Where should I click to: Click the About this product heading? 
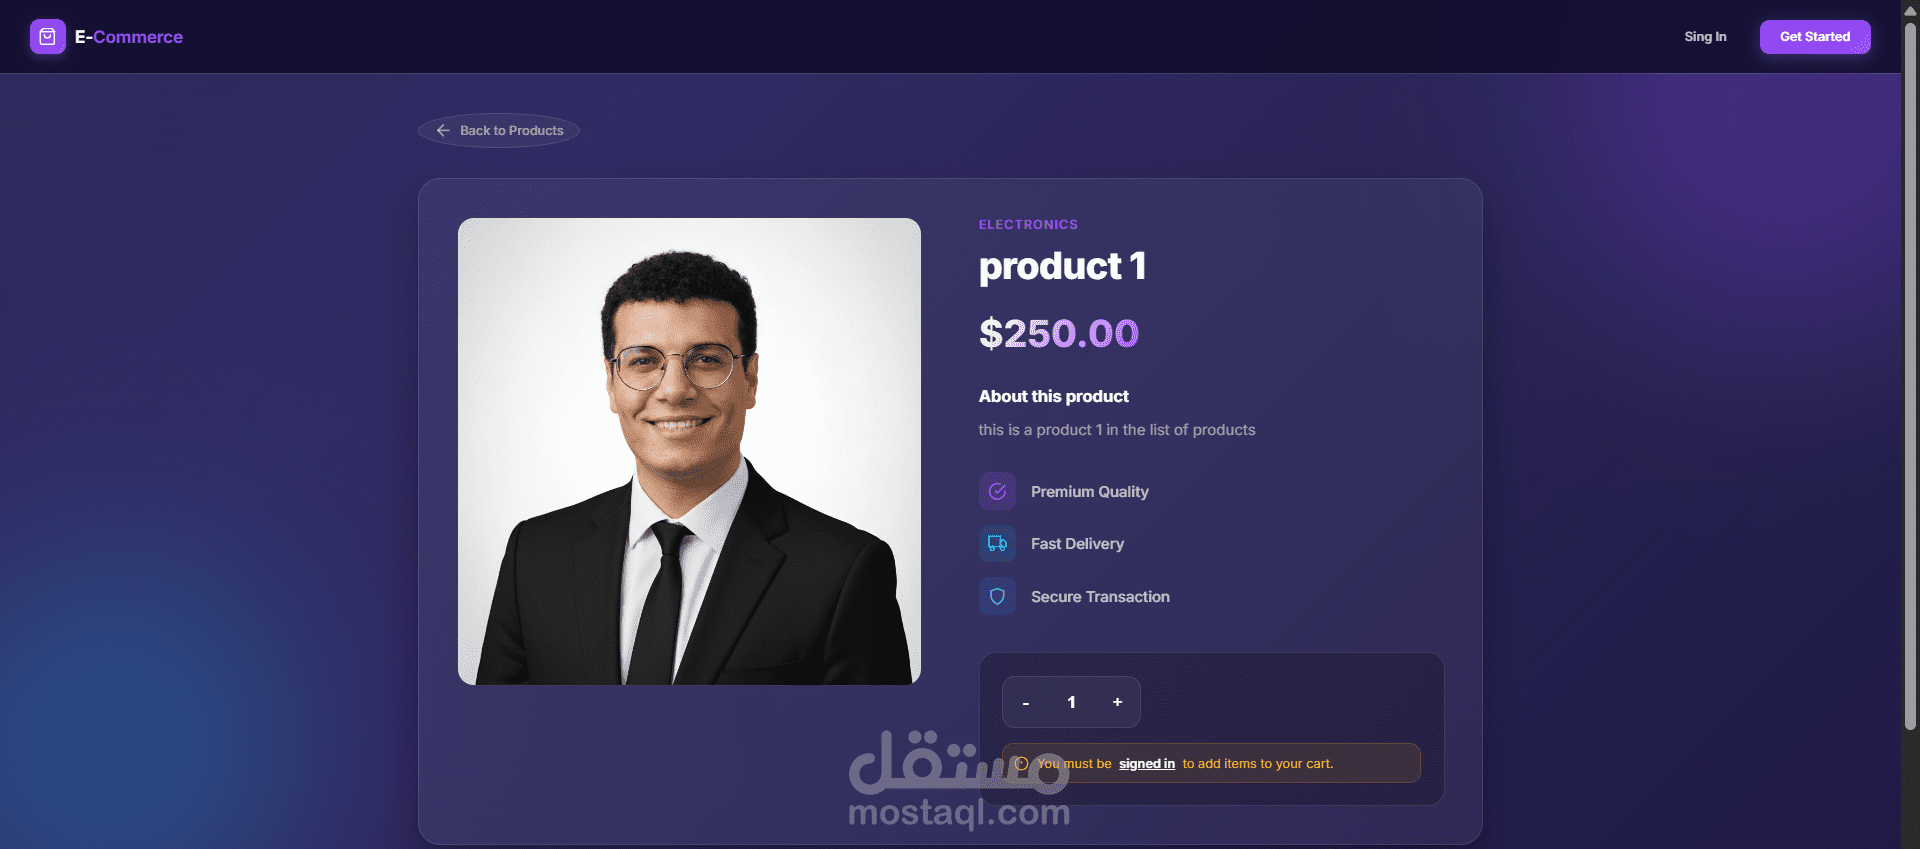[1054, 397]
